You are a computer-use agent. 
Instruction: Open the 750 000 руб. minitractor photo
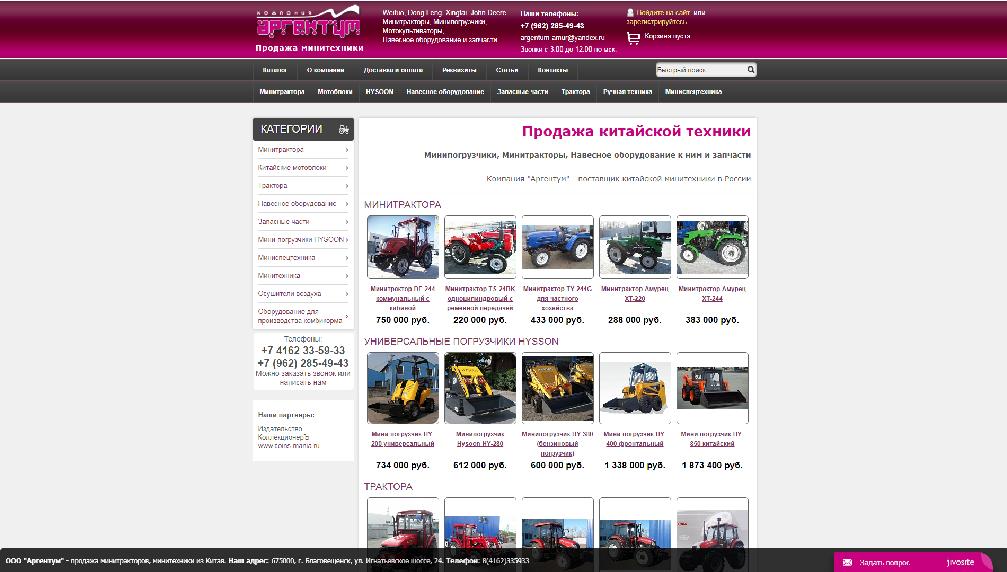point(403,247)
